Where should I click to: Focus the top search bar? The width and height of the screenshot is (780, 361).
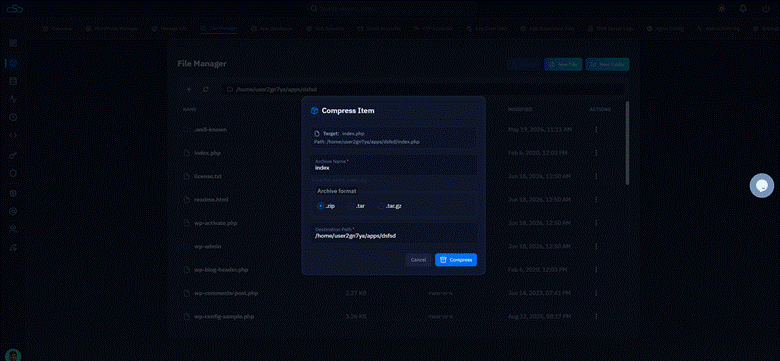pos(392,8)
